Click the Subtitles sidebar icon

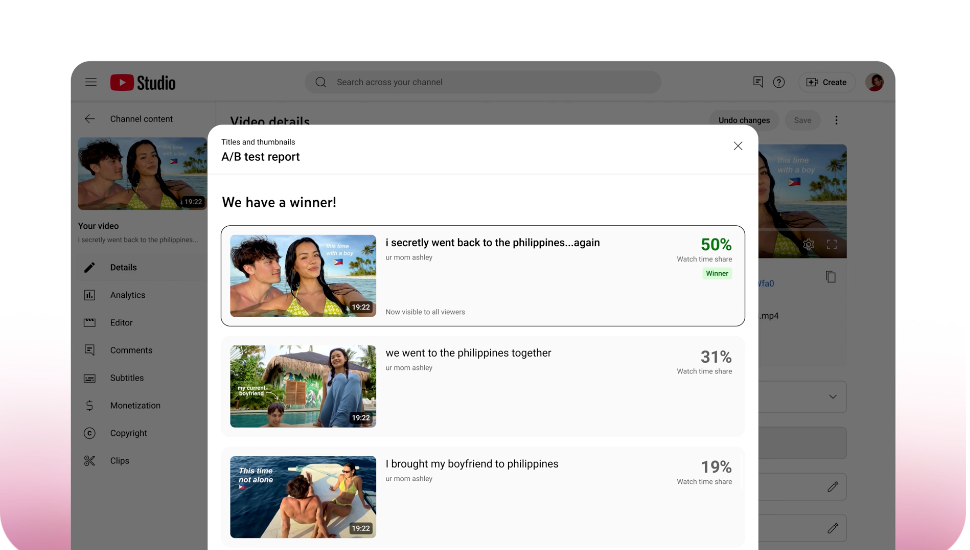point(90,378)
